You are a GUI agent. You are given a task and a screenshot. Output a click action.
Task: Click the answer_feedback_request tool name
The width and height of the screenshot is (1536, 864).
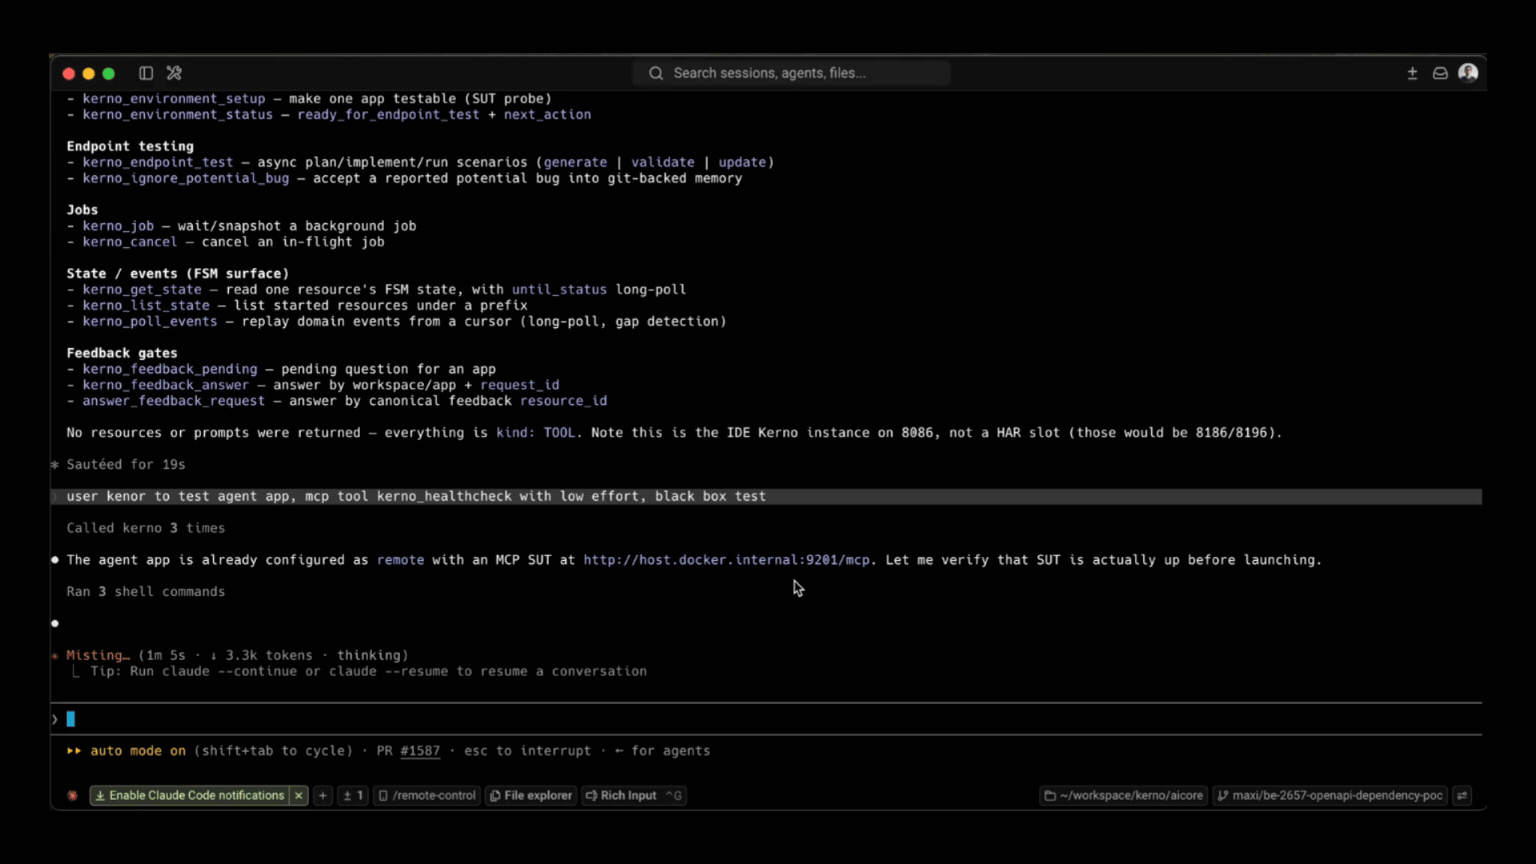point(174,401)
